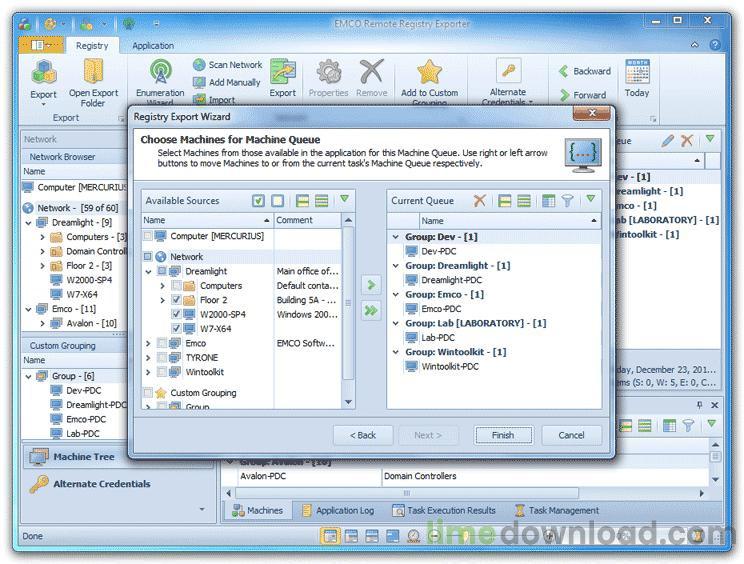Close the Registry Export Wizard dialog

click(592, 113)
